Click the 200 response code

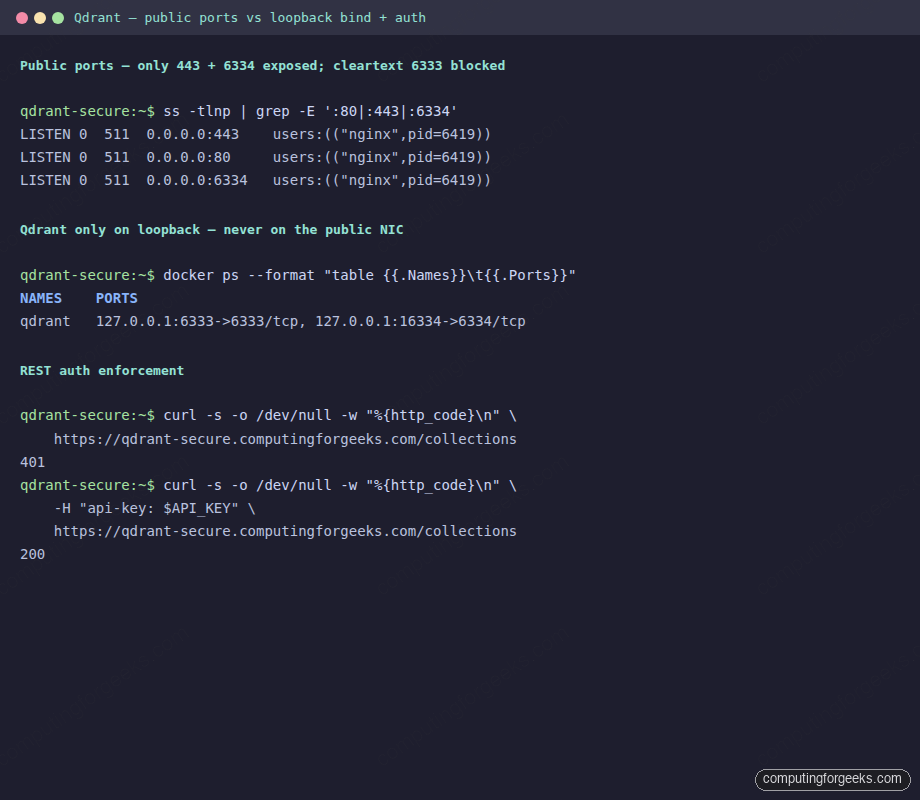(32, 555)
